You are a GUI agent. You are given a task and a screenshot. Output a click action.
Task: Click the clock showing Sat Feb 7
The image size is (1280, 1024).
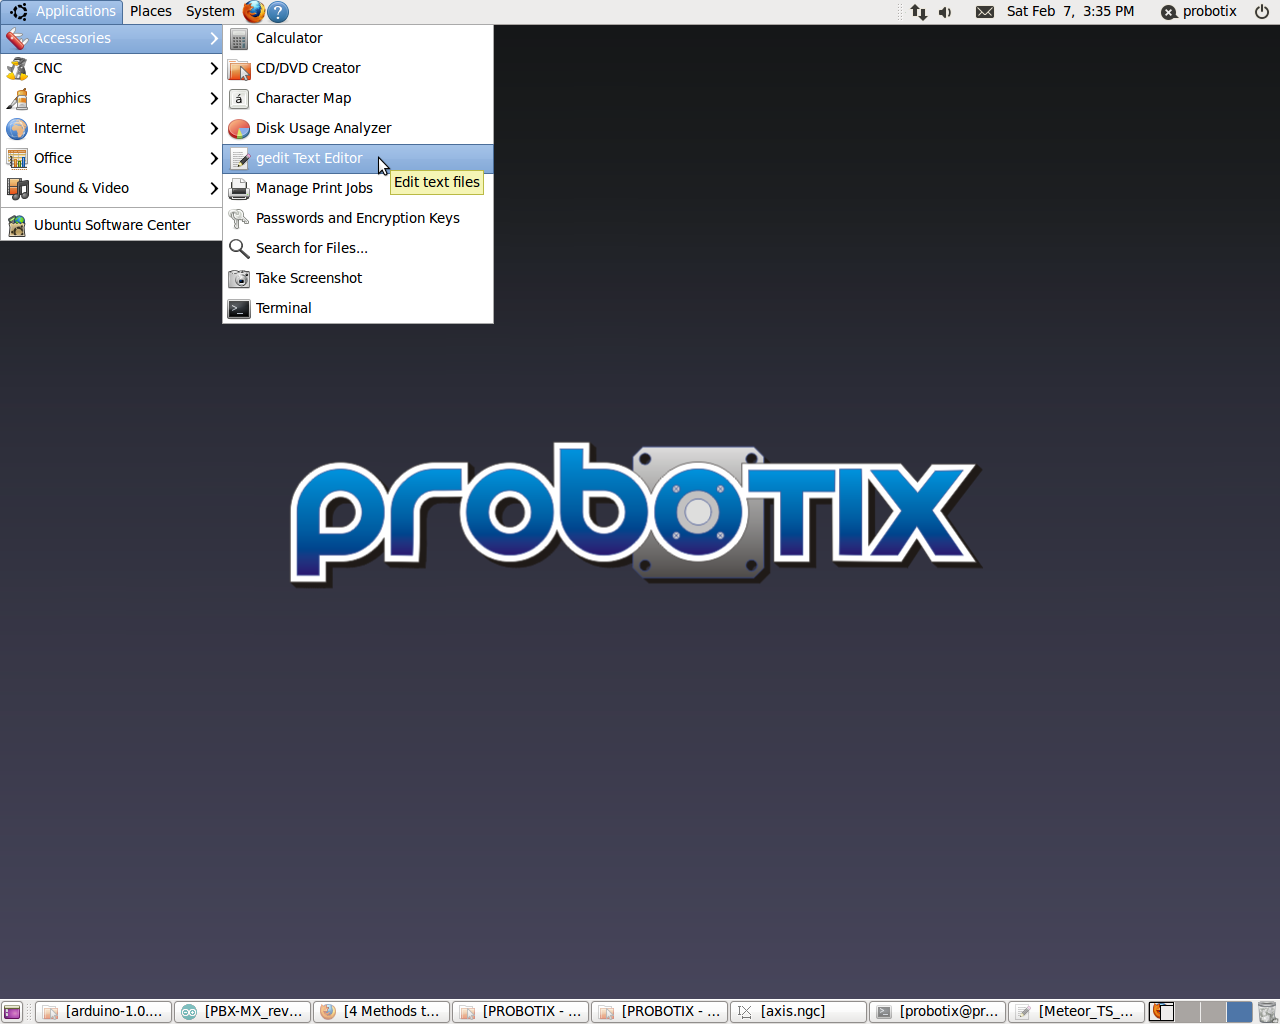click(1070, 12)
